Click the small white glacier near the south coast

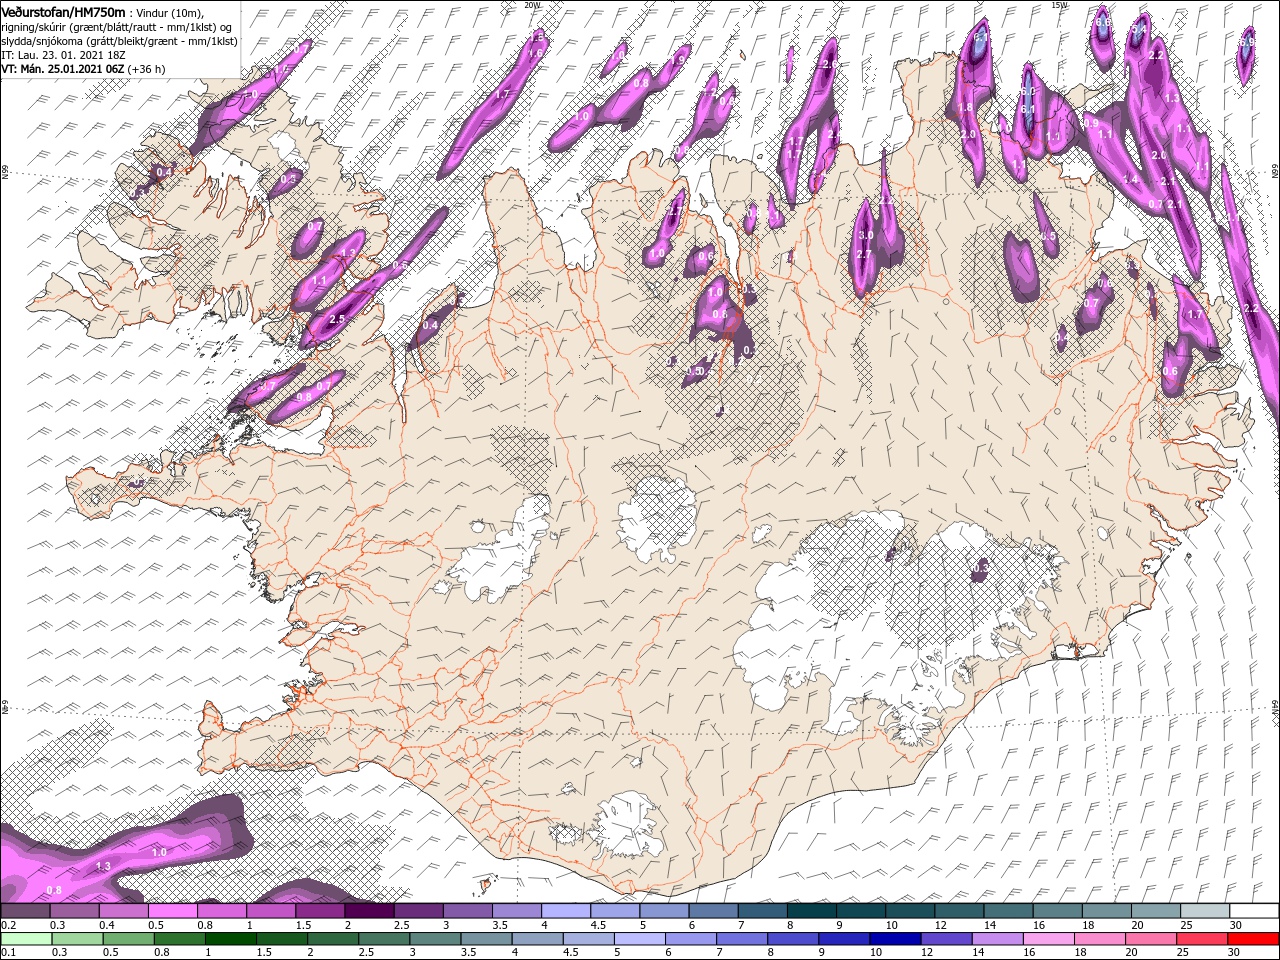627,826
